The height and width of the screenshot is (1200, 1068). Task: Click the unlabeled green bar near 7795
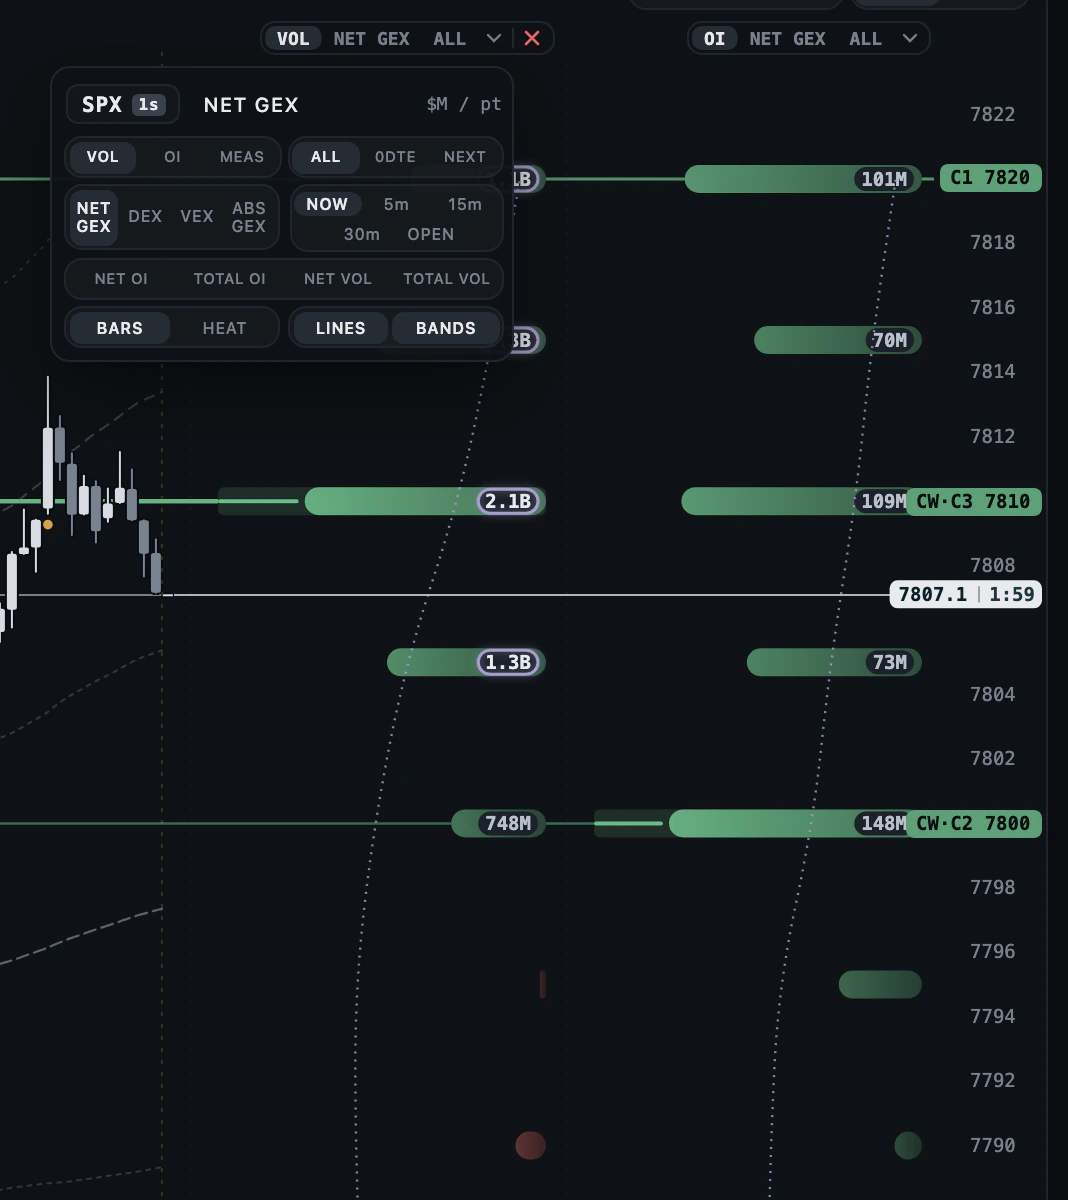[880, 984]
